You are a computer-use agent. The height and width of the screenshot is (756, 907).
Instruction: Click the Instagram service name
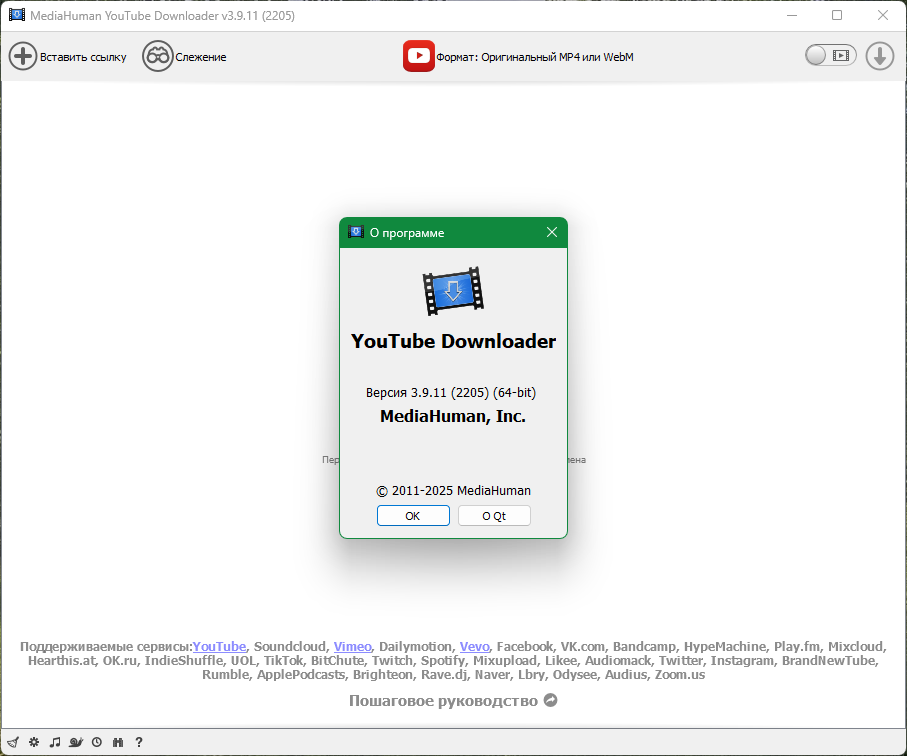point(742,661)
